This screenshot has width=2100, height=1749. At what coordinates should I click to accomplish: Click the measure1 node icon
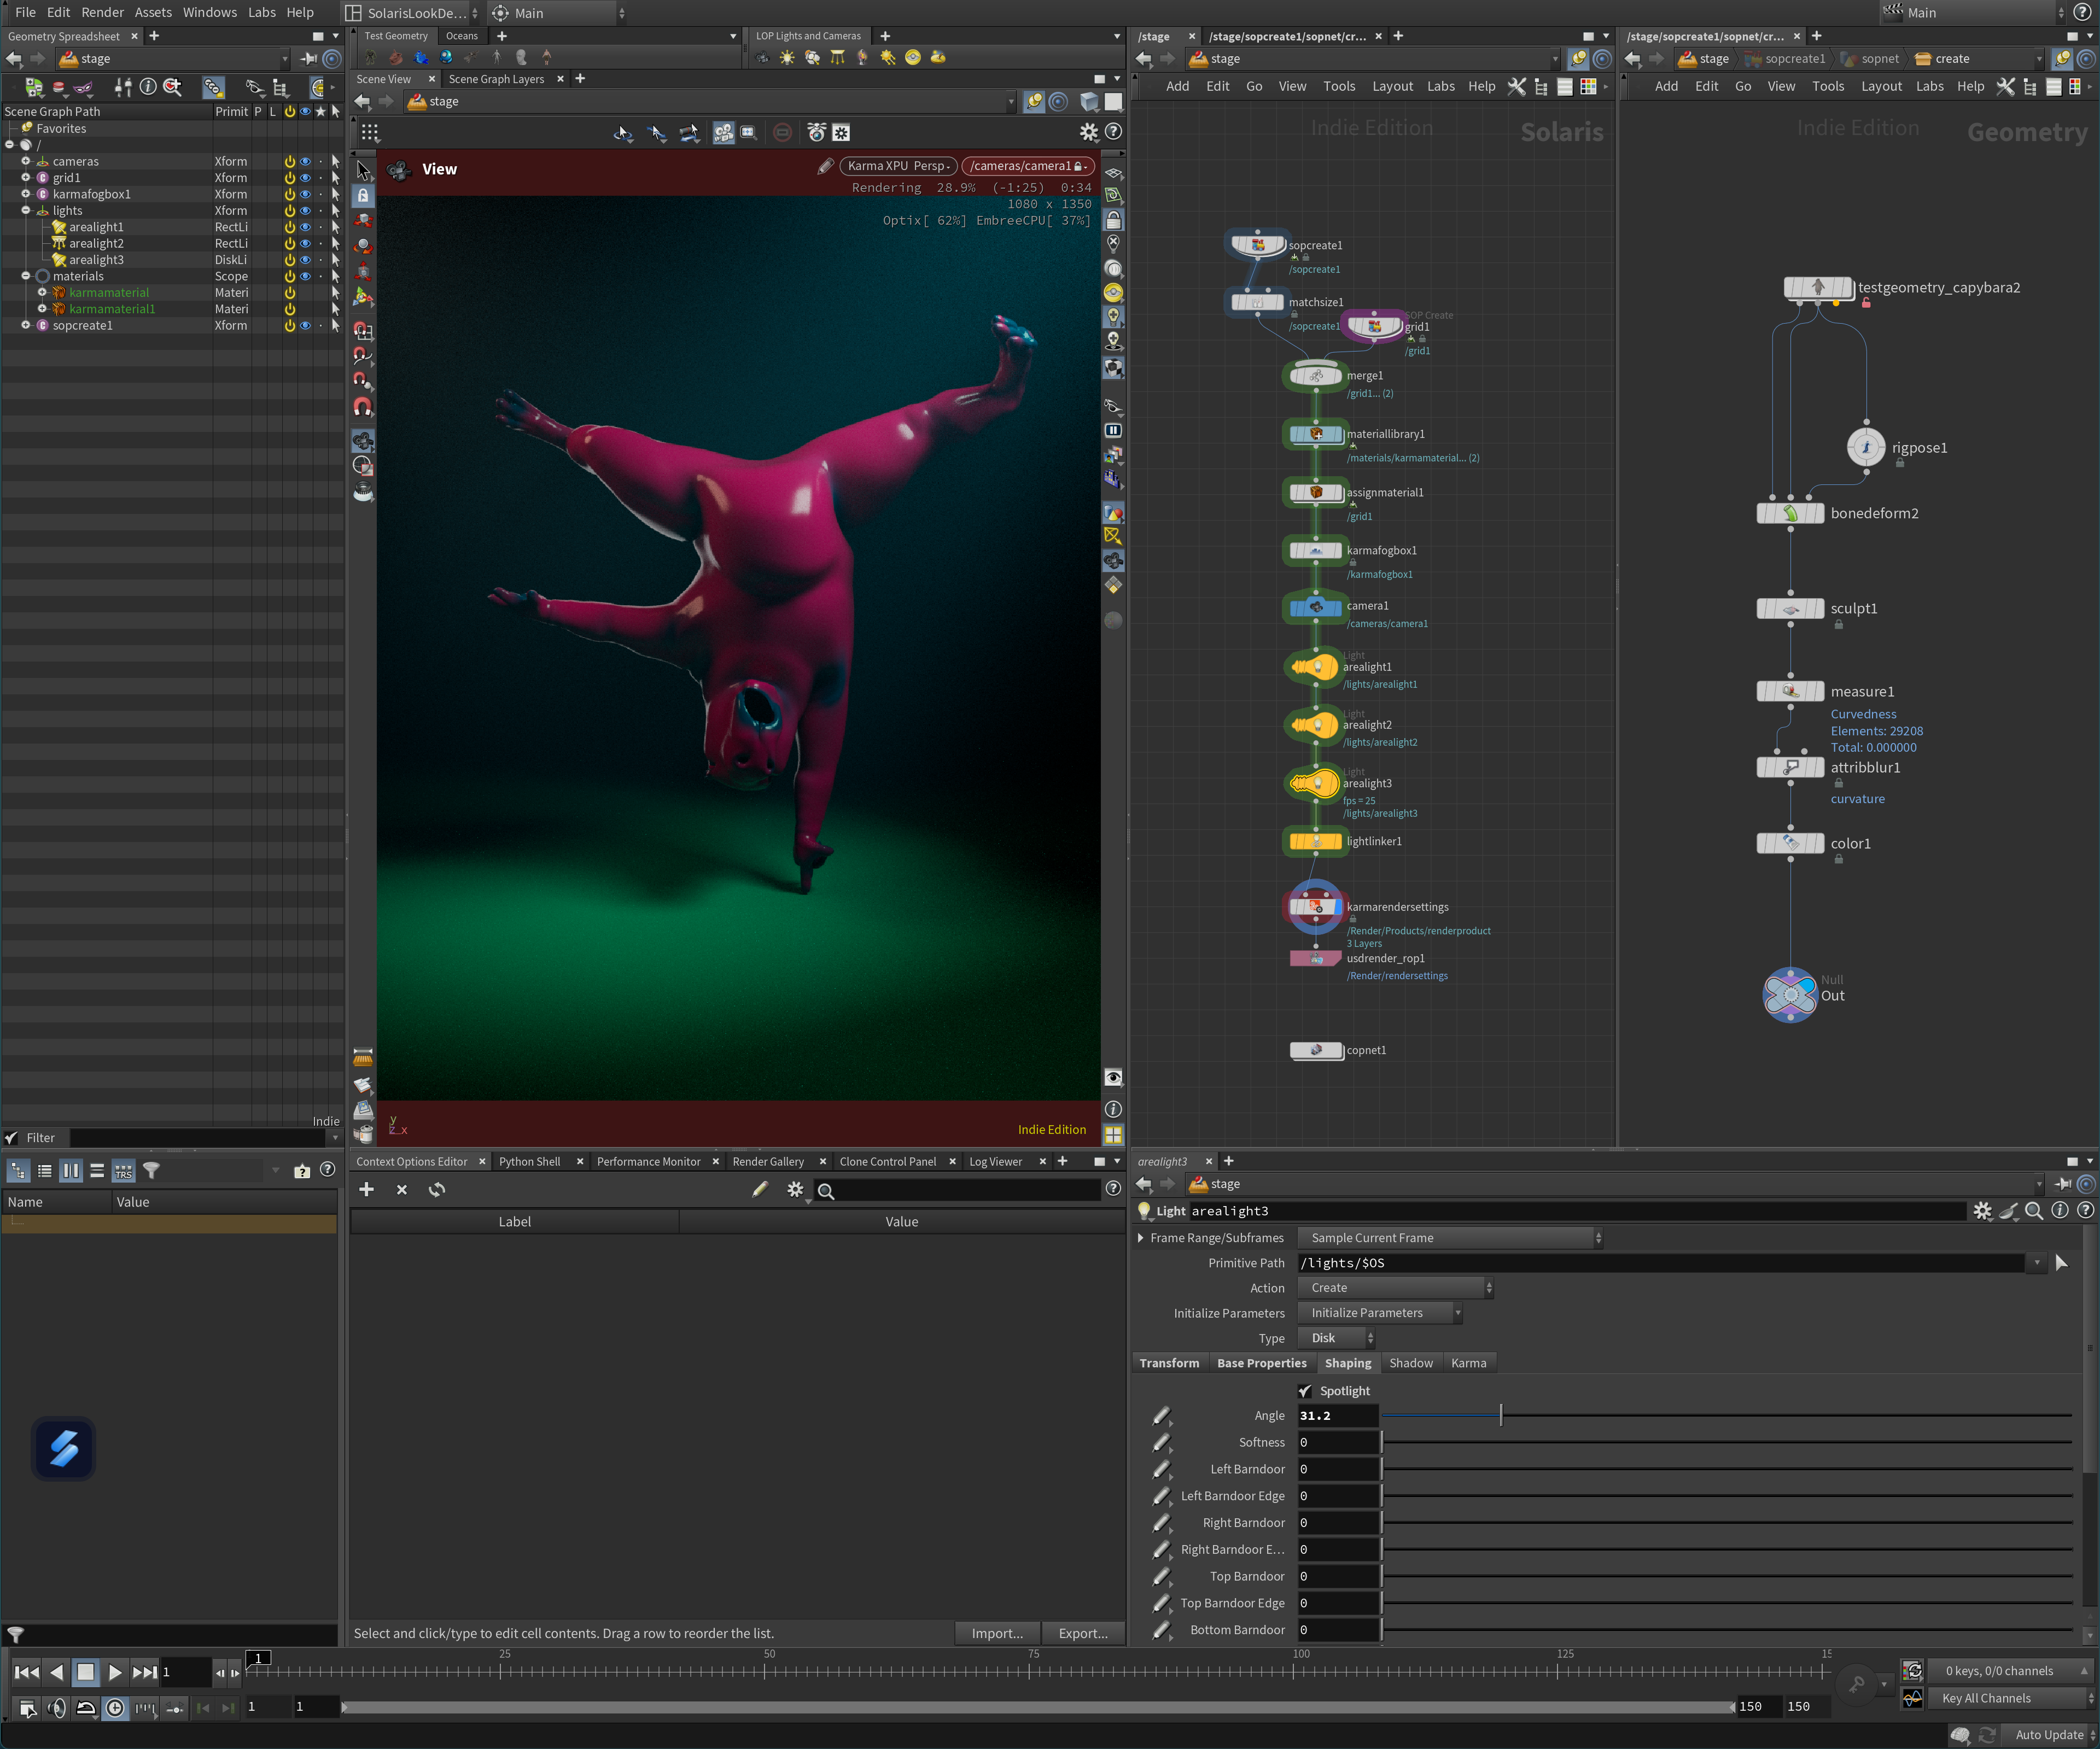coord(1789,691)
